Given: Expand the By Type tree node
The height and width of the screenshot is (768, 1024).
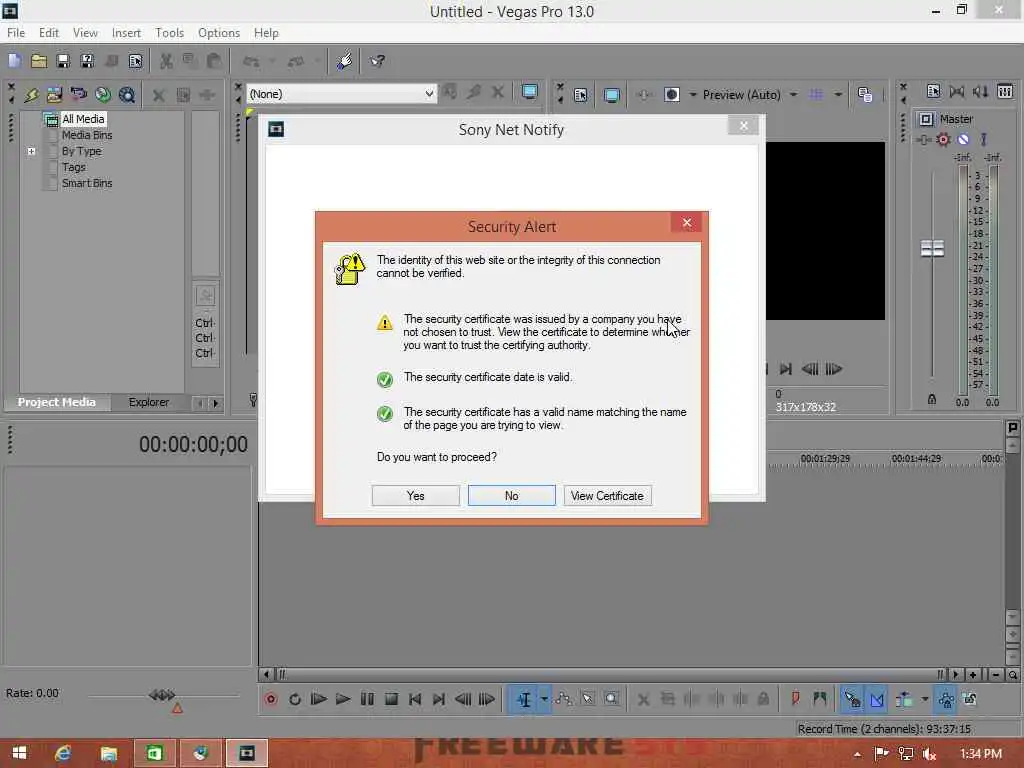Looking at the screenshot, I should [x=31, y=152].
